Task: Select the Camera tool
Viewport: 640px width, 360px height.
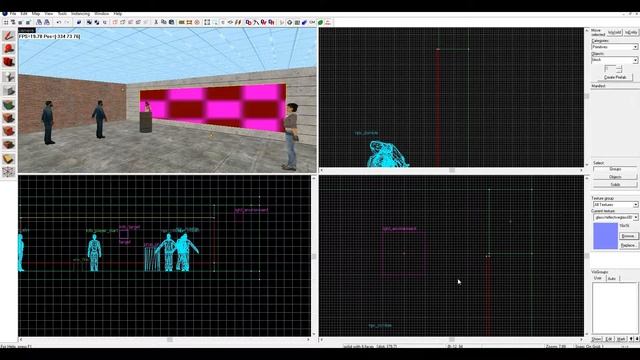Action: tap(9, 62)
